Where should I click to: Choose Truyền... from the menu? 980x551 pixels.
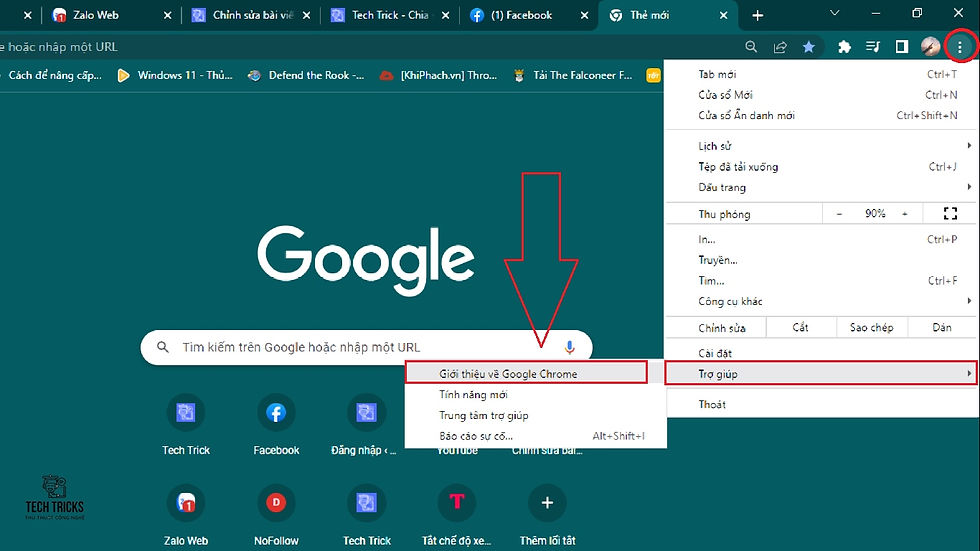coord(821,260)
